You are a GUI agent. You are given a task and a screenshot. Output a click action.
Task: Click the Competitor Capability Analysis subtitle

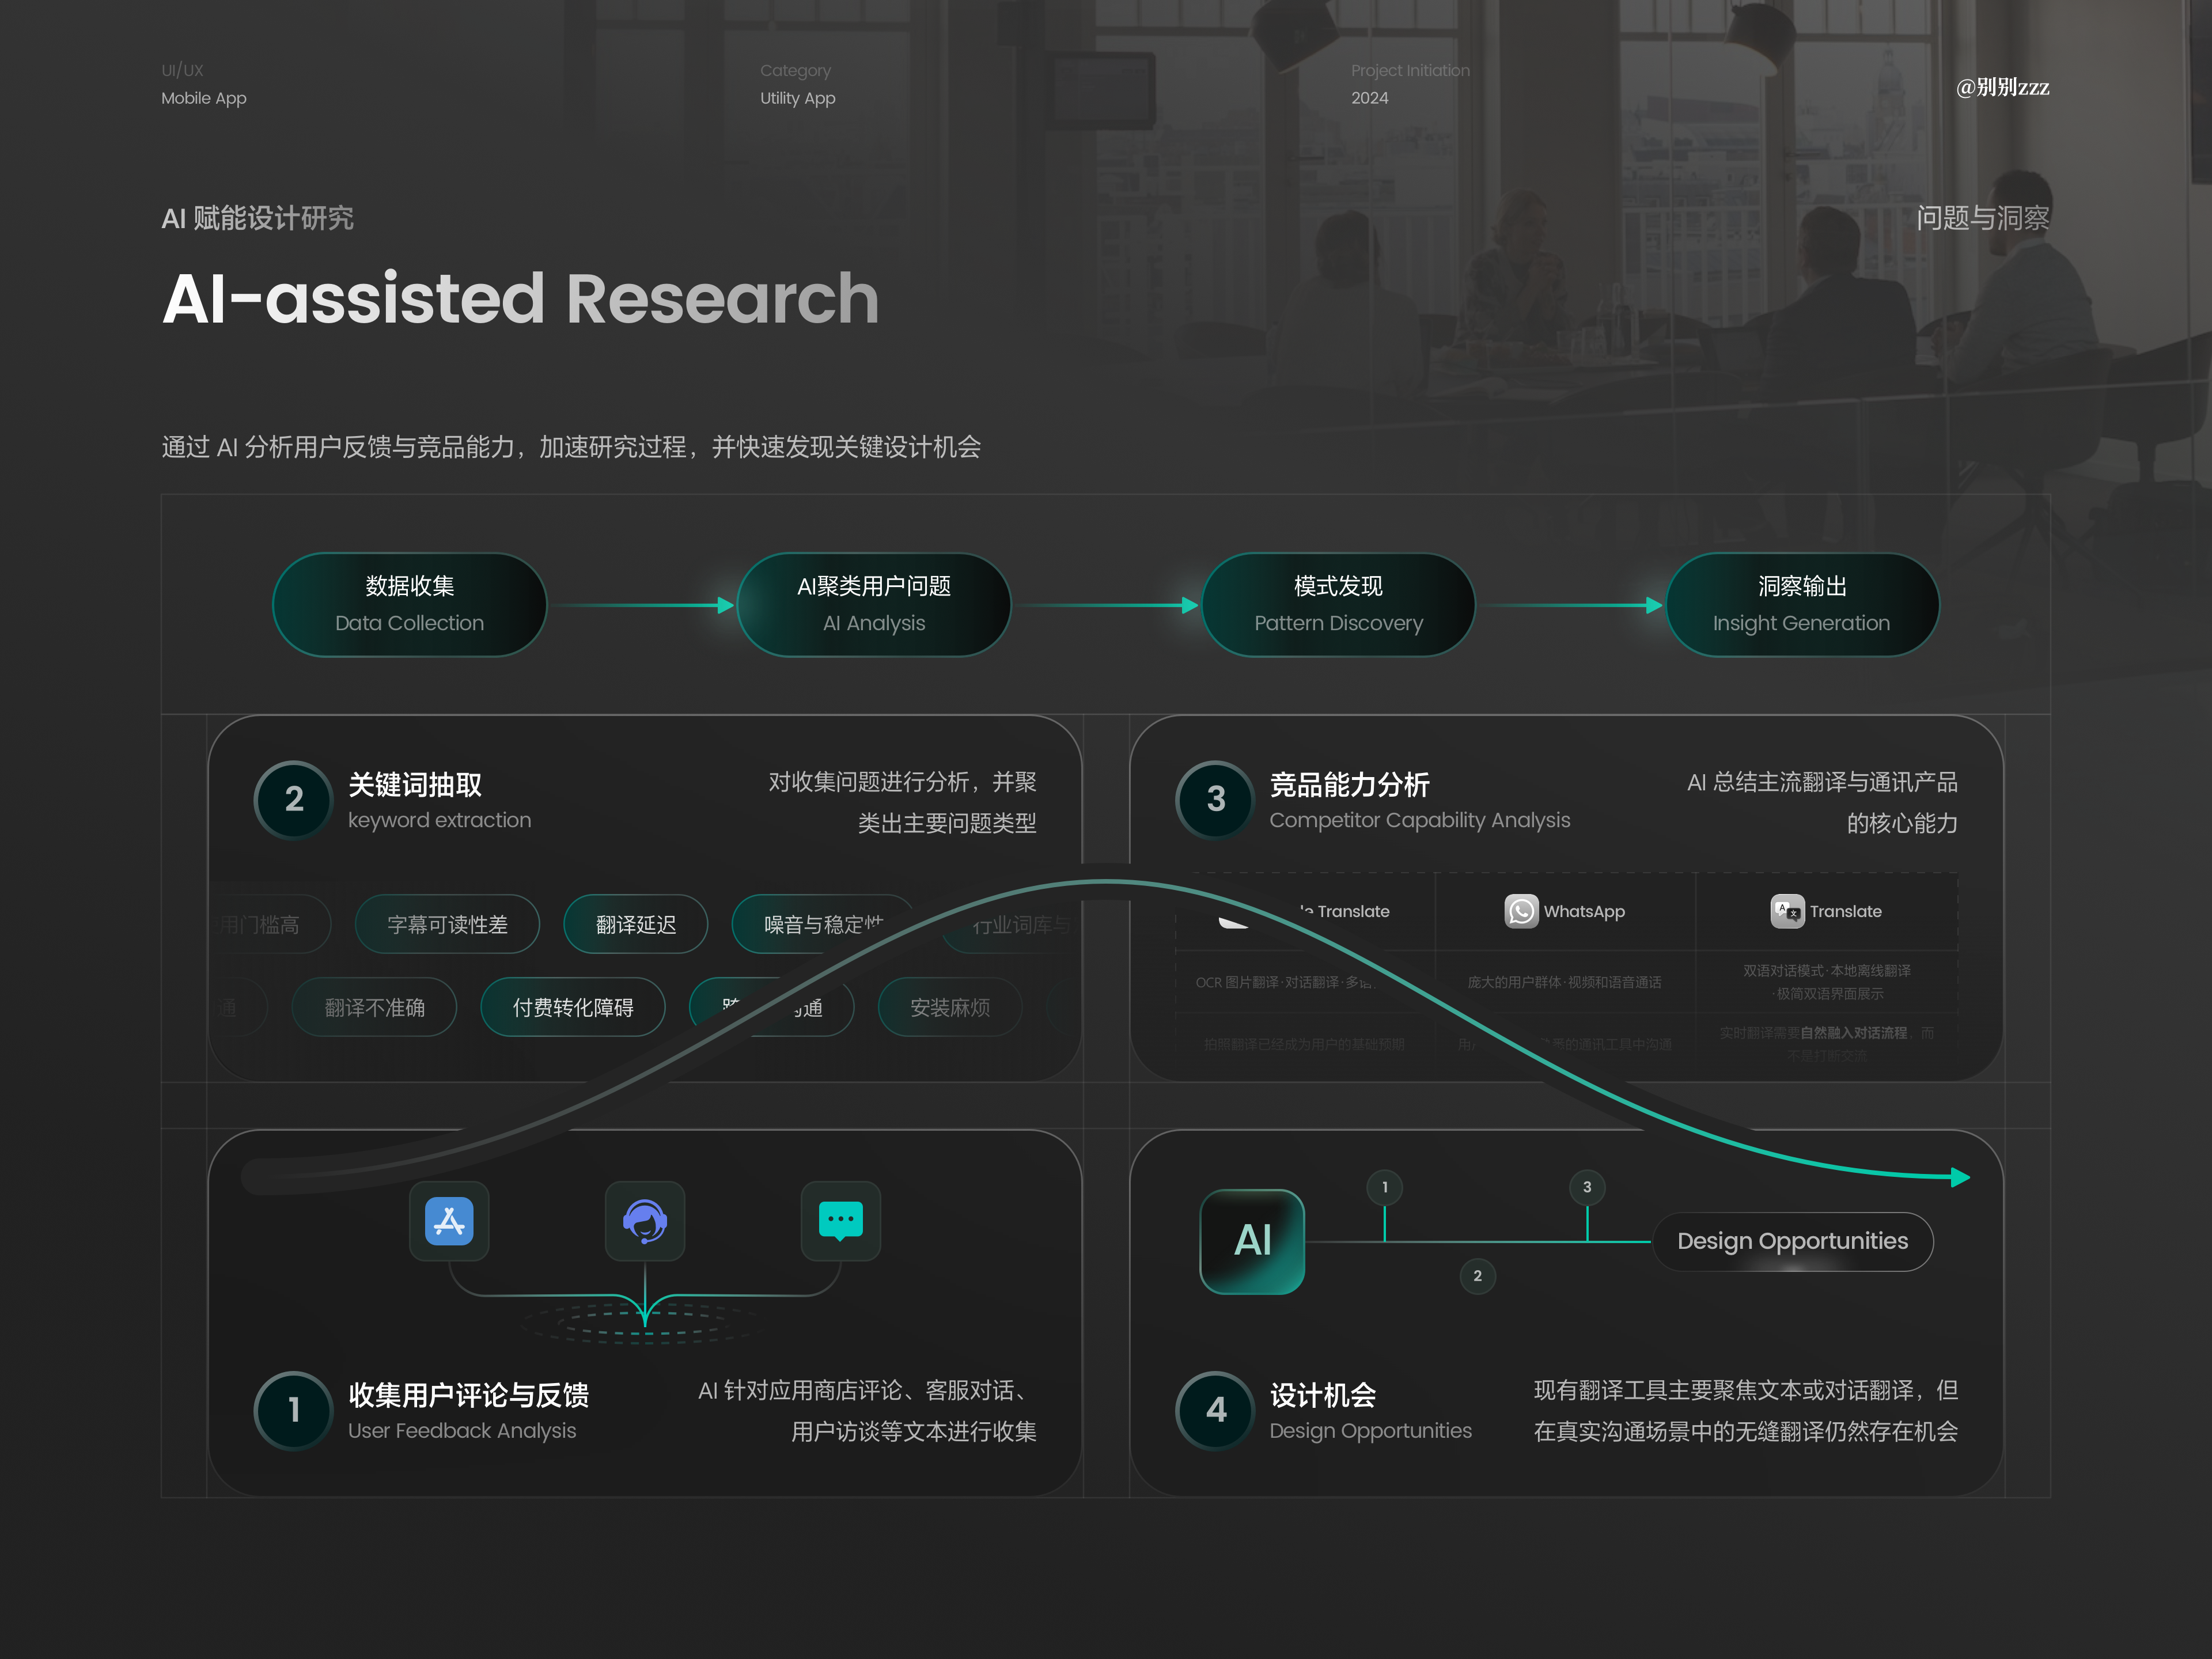click(x=1420, y=820)
